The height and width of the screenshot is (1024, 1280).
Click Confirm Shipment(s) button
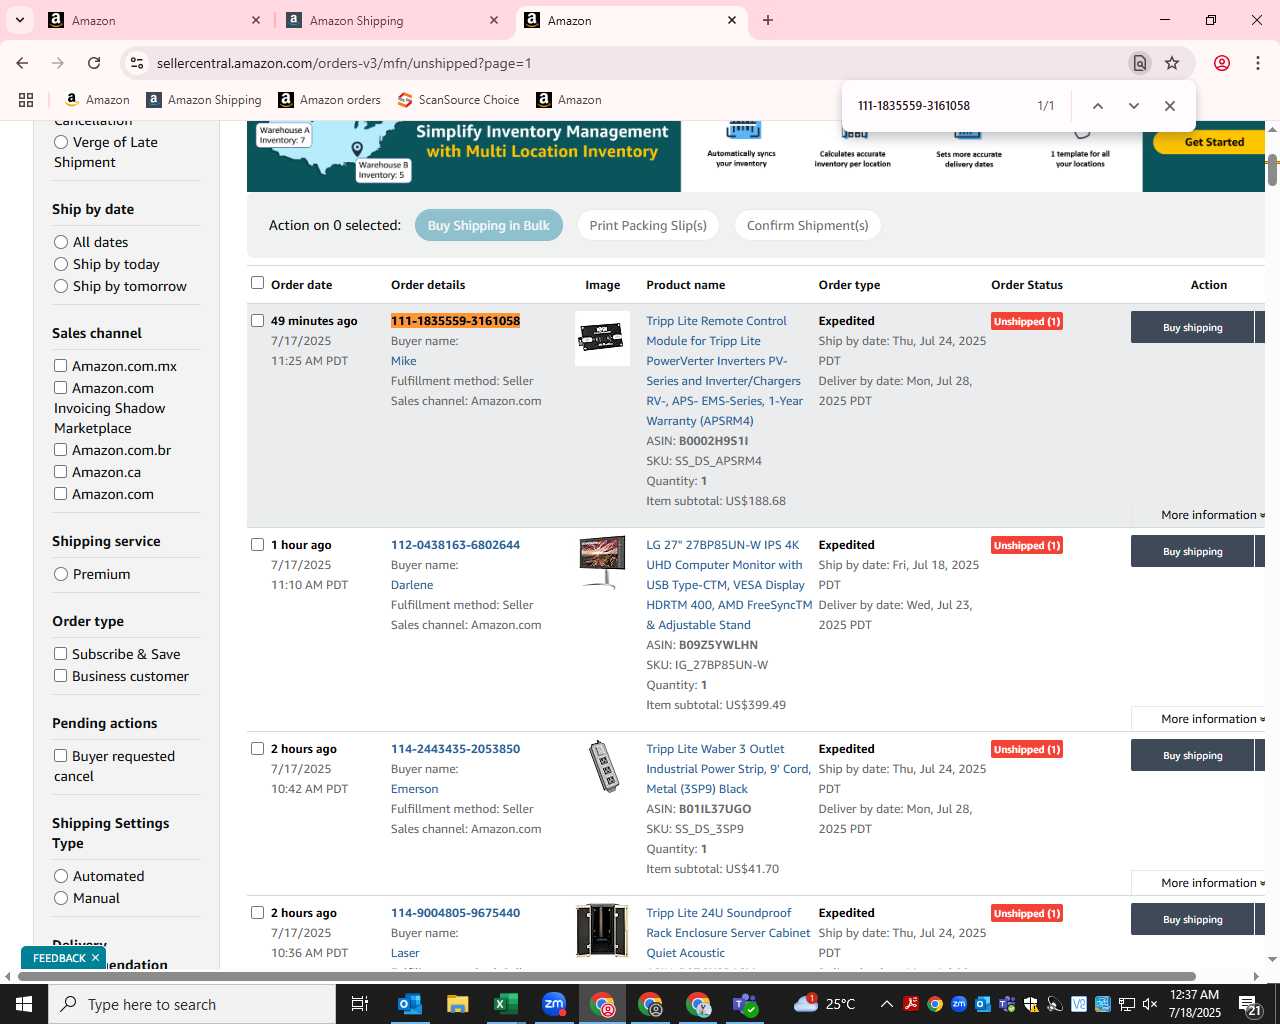pyautogui.click(x=808, y=225)
